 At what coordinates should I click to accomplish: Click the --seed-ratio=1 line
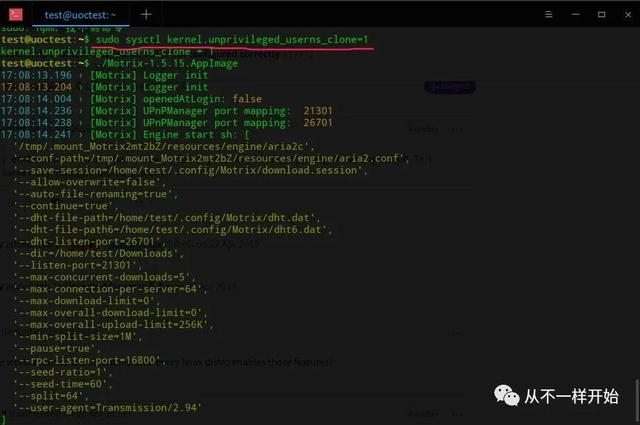[62, 372]
